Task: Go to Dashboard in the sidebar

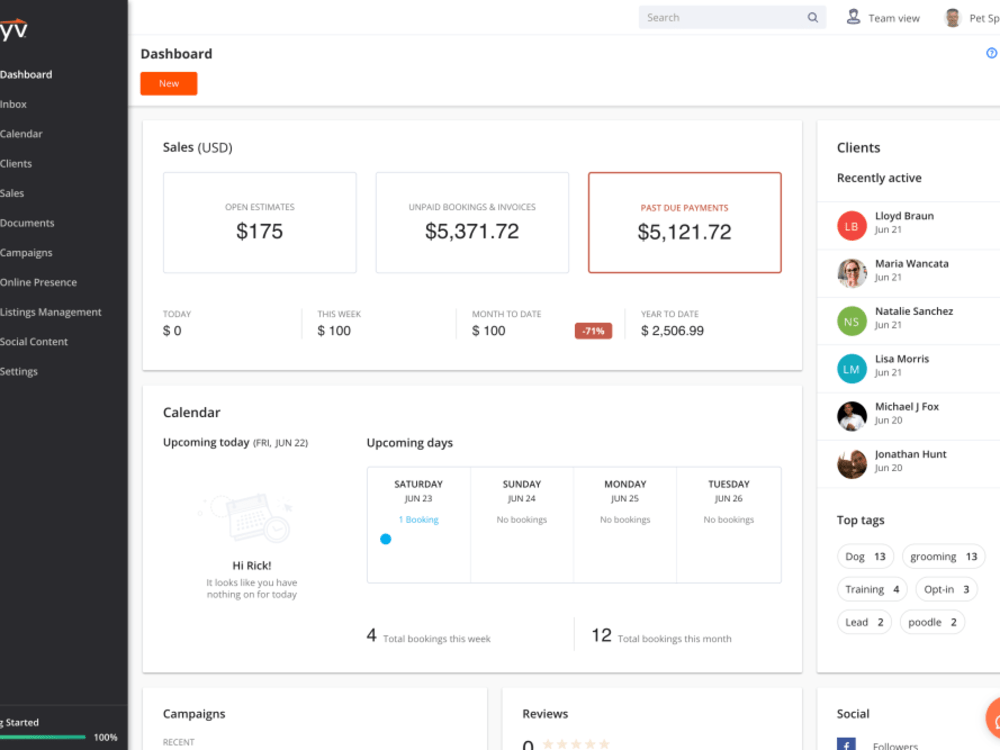Action: (26, 75)
